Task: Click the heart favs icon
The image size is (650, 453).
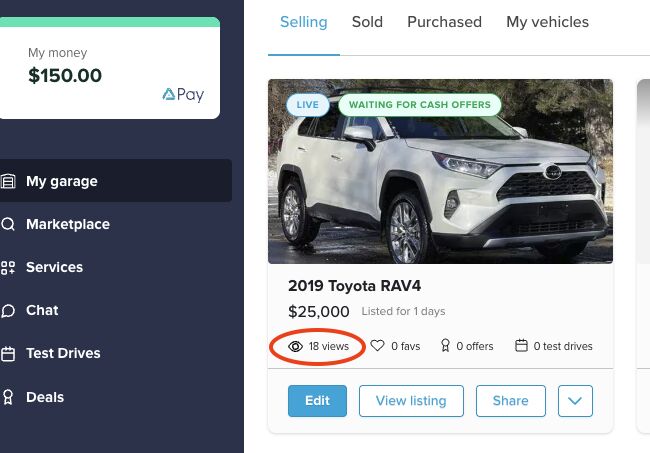Action: tap(377, 346)
